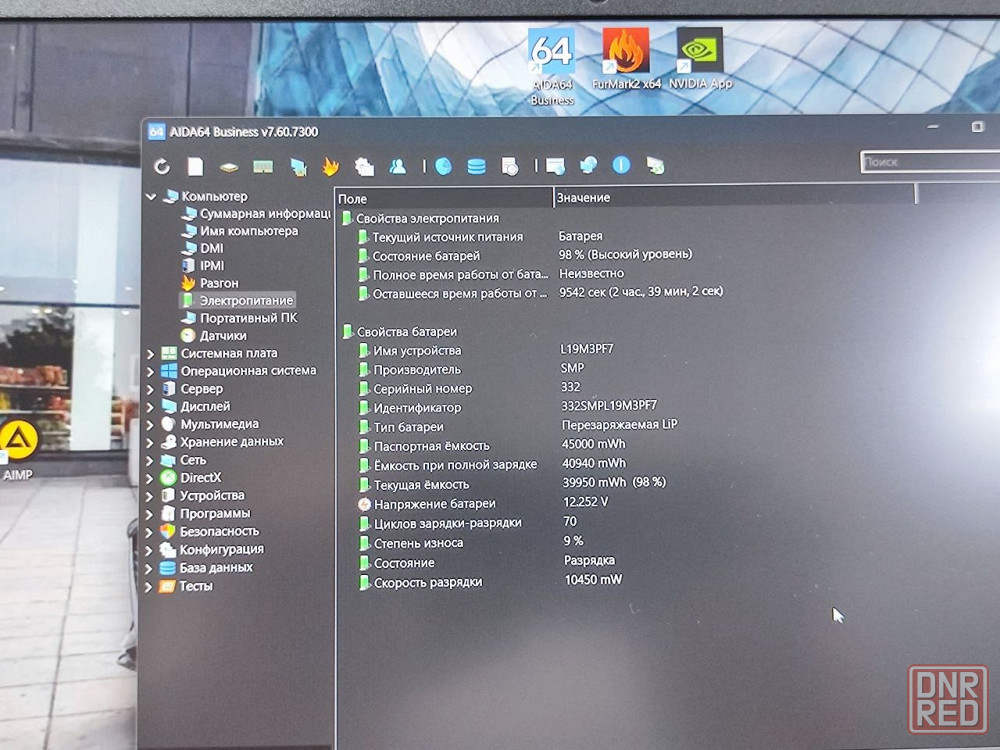Viewport: 1000px width, 750px height.
Task: Click the Поле column header
Action: pyautogui.click(x=444, y=198)
